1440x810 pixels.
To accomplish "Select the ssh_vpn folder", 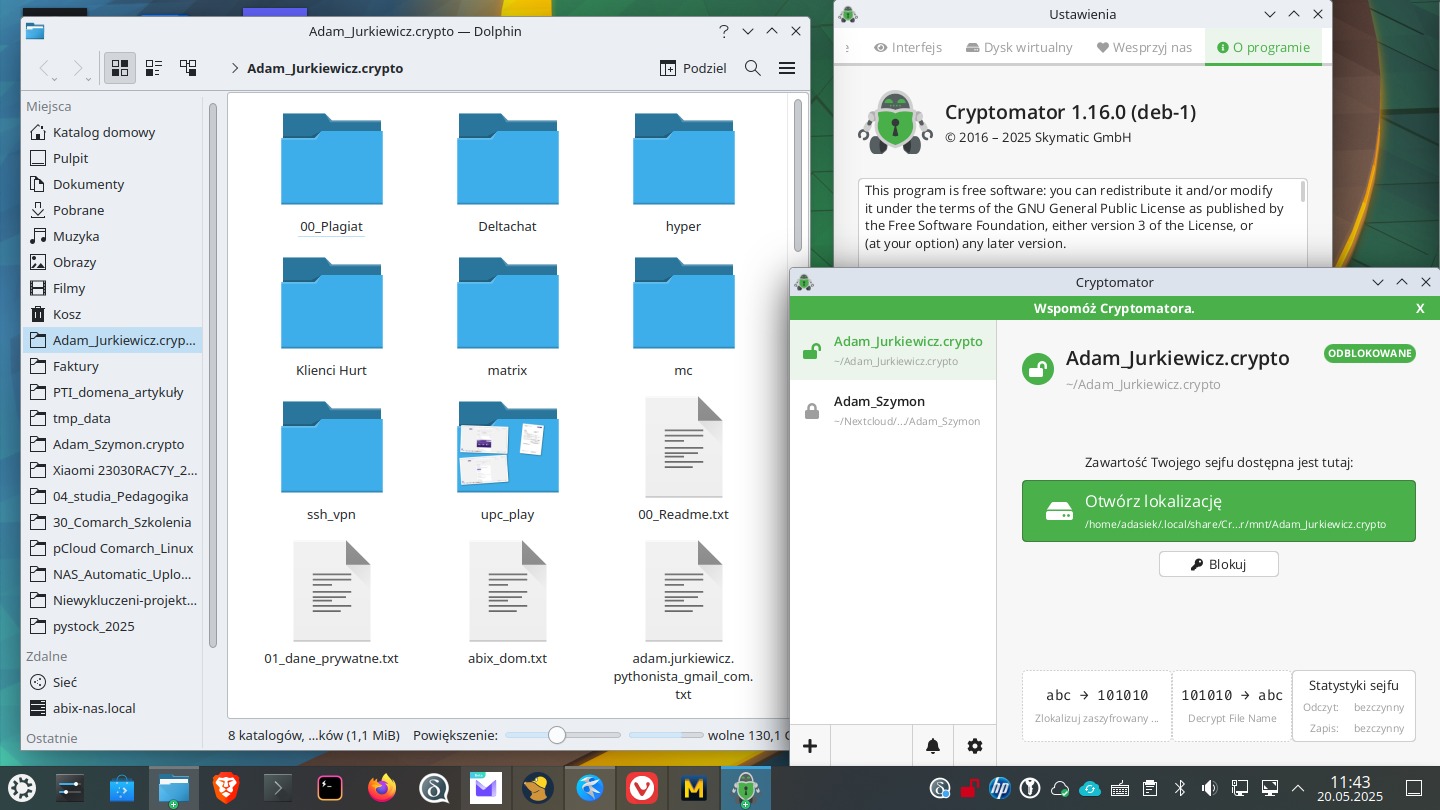I will pos(331,461).
